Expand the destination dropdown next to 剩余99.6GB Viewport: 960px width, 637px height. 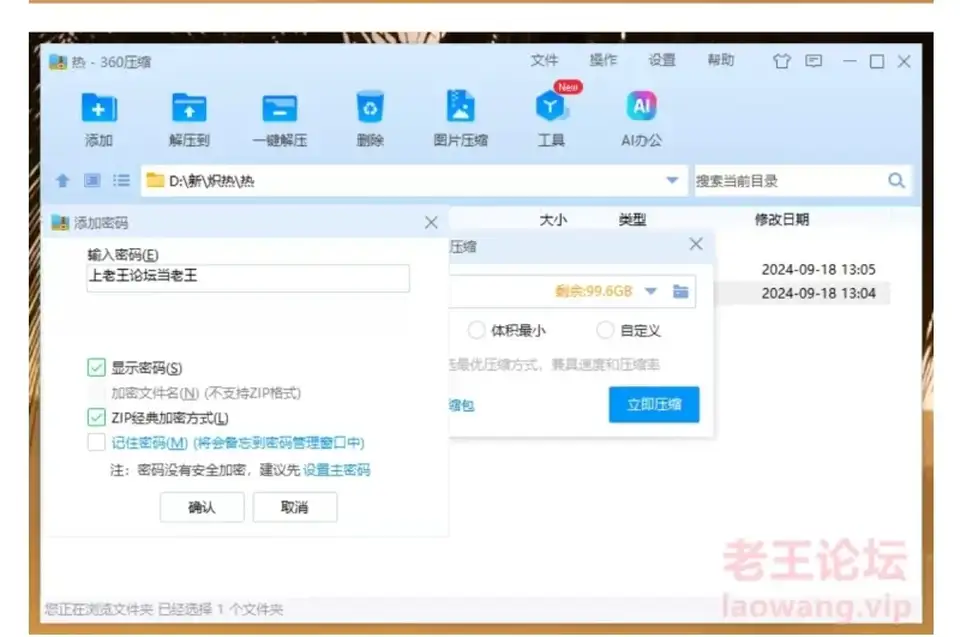(x=651, y=291)
